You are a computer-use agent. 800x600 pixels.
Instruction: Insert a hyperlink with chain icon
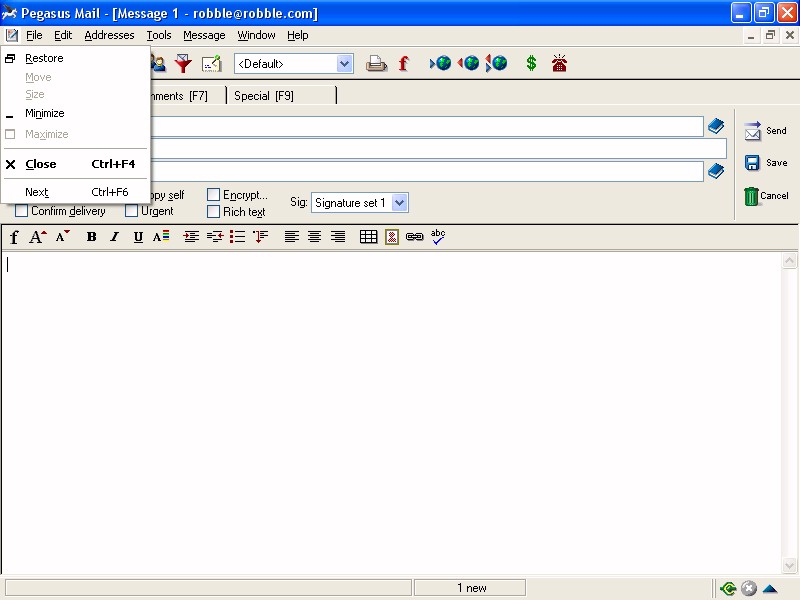[x=414, y=237]
